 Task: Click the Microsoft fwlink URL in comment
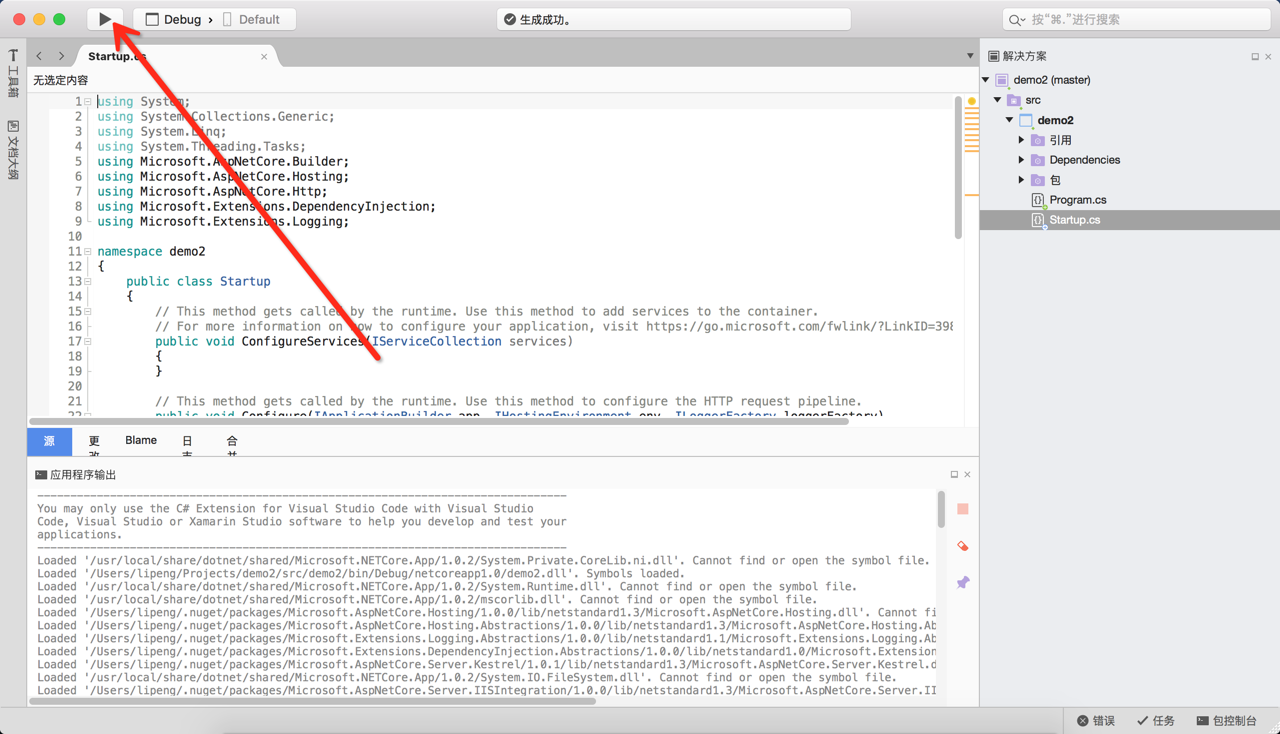point(799,327)
